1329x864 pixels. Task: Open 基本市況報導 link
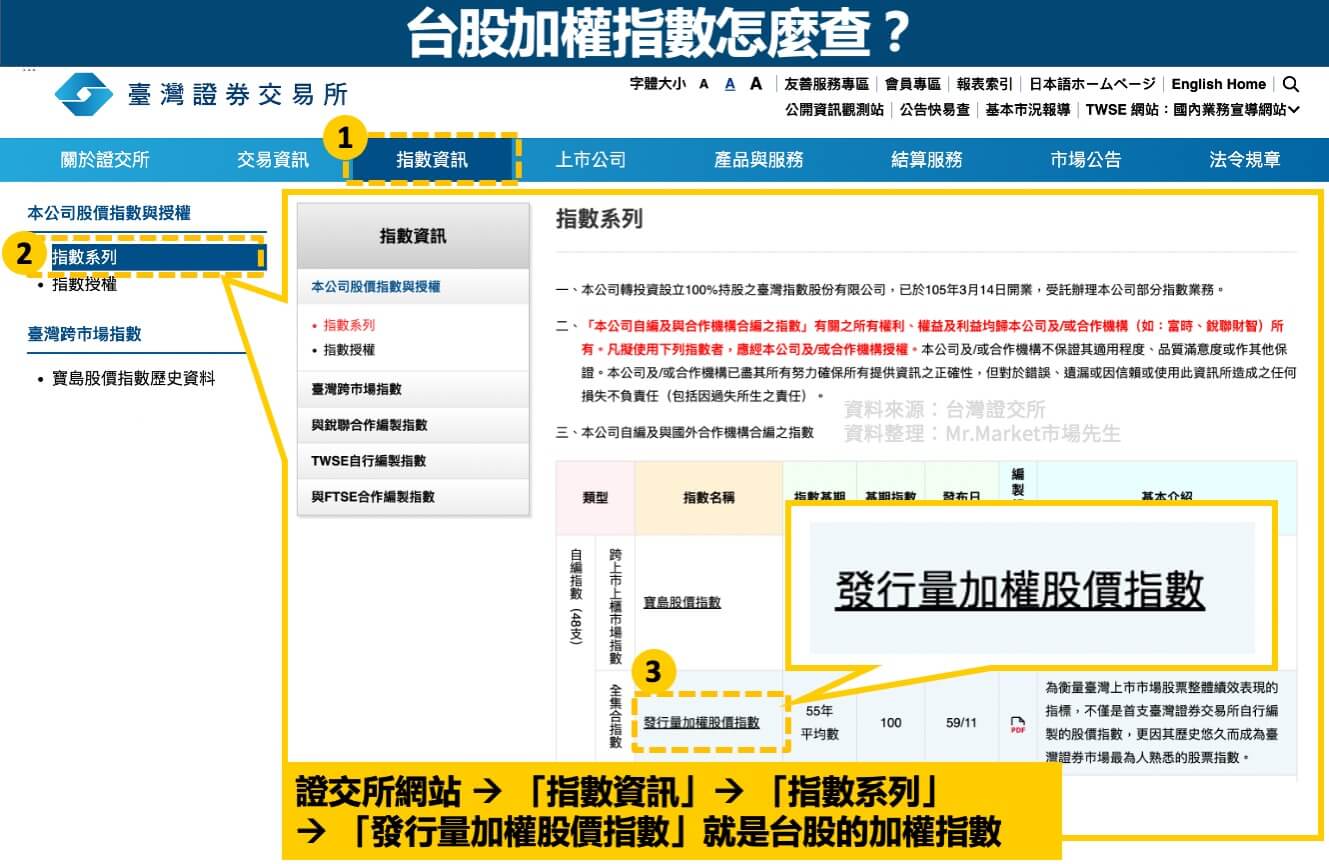(x=1027, y=110)
